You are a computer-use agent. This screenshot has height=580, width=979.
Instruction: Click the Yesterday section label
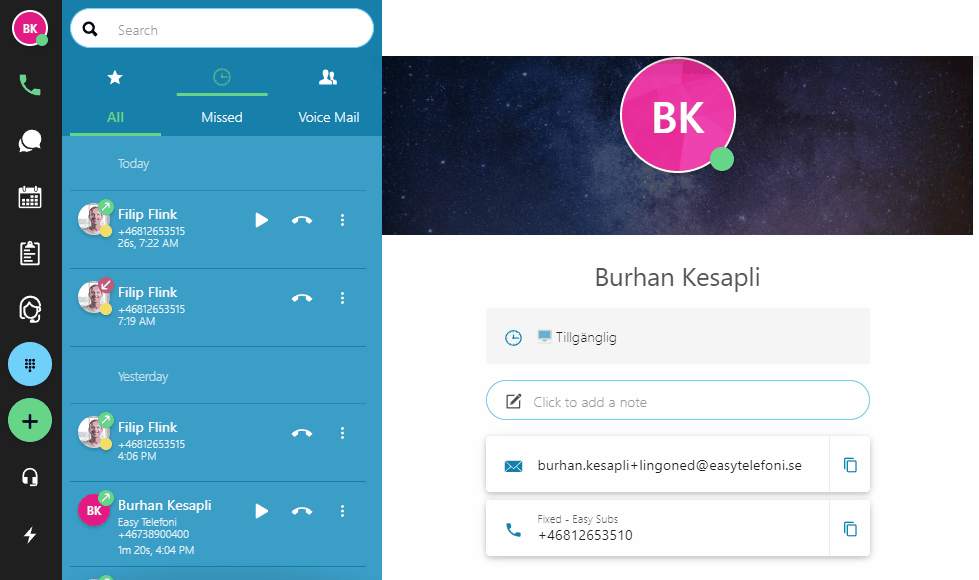(x=143, y=376)
